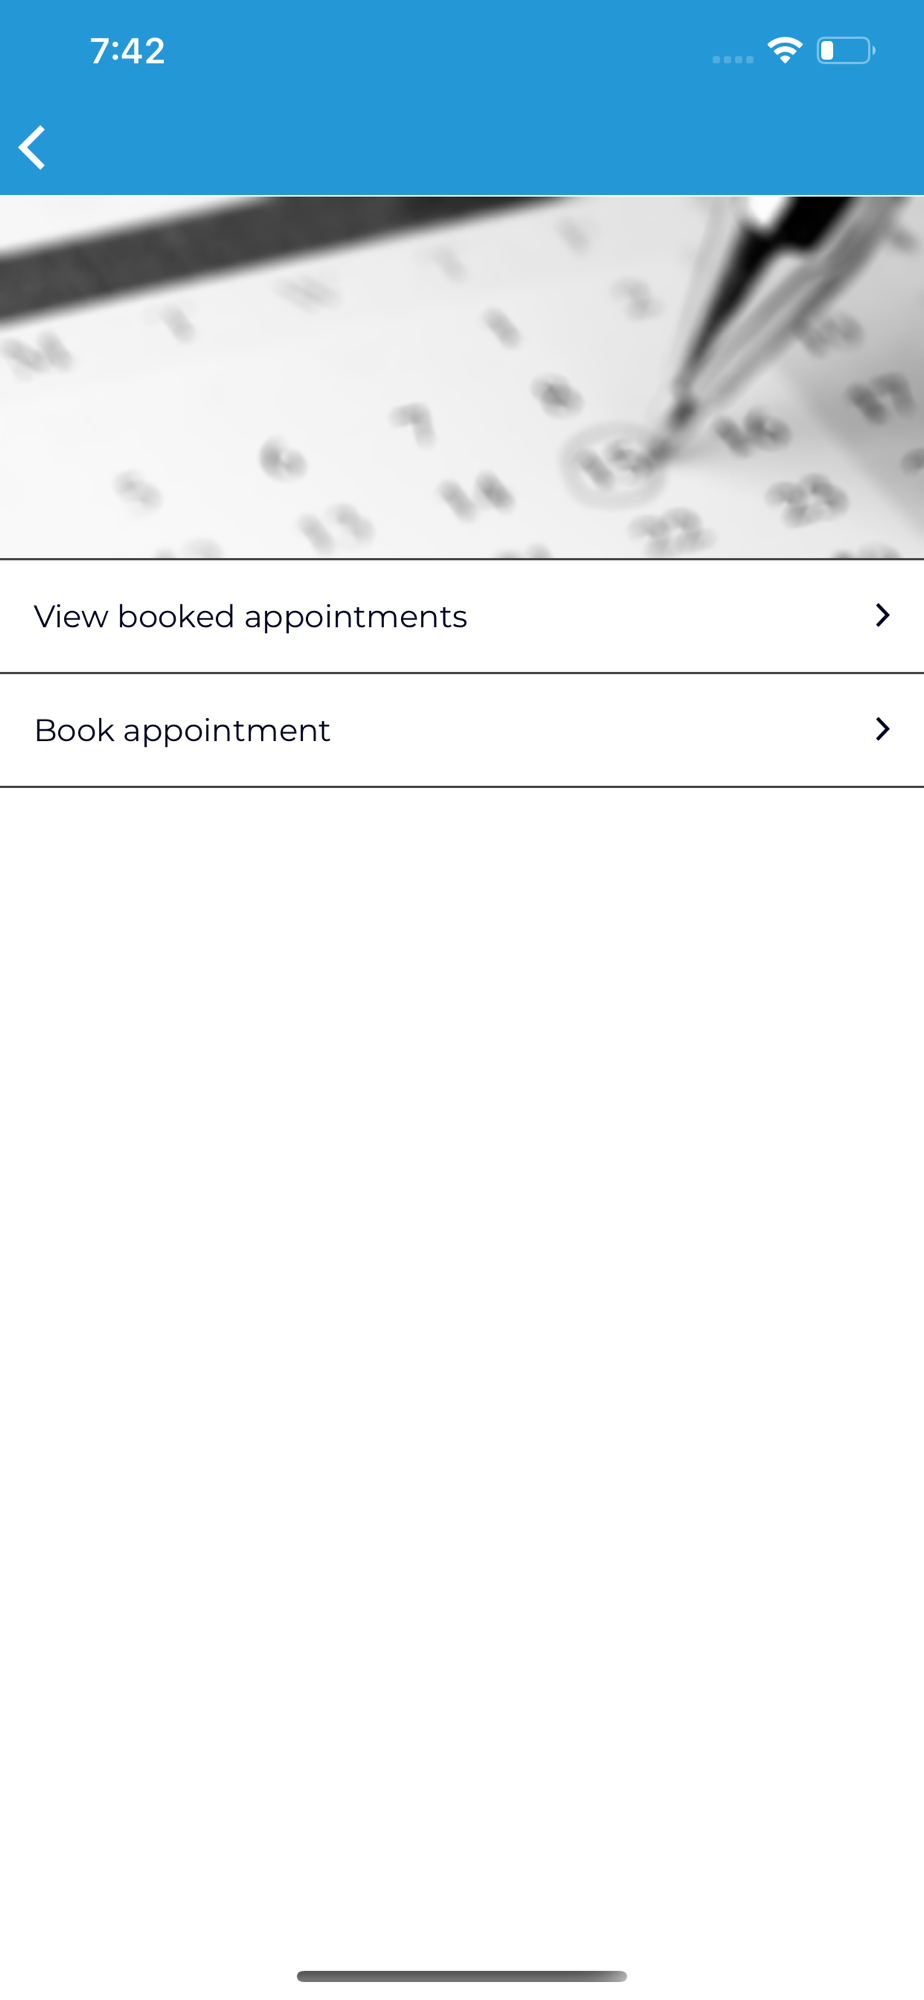The height and width of the screenshot is (2000, 924).
Task: Click the Wi-Fi status icon
Action: [x=785, y=50]
